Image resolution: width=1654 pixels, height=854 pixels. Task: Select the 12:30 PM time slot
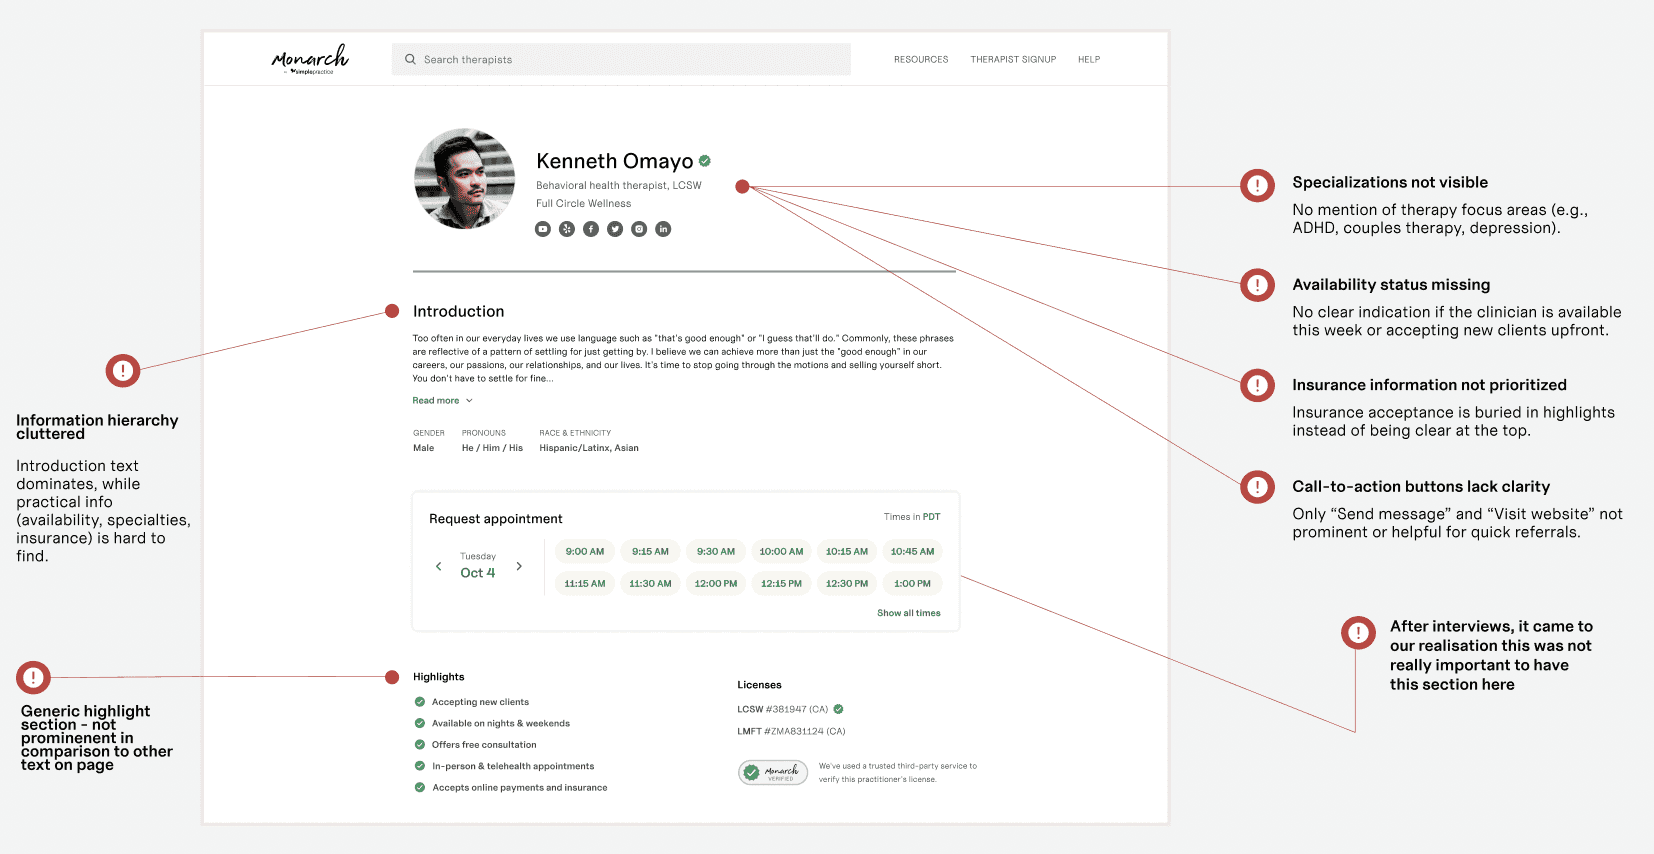(847, 583)
